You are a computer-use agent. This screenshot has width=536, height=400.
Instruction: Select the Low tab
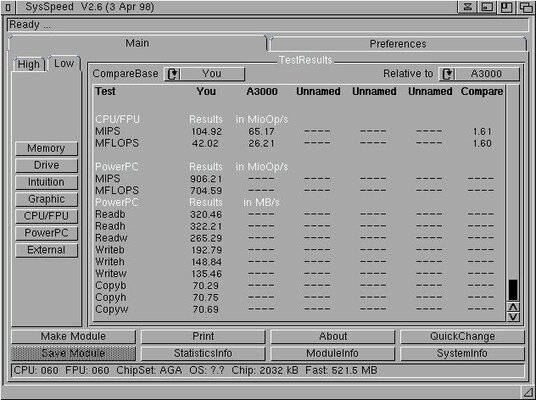point(64,64)
